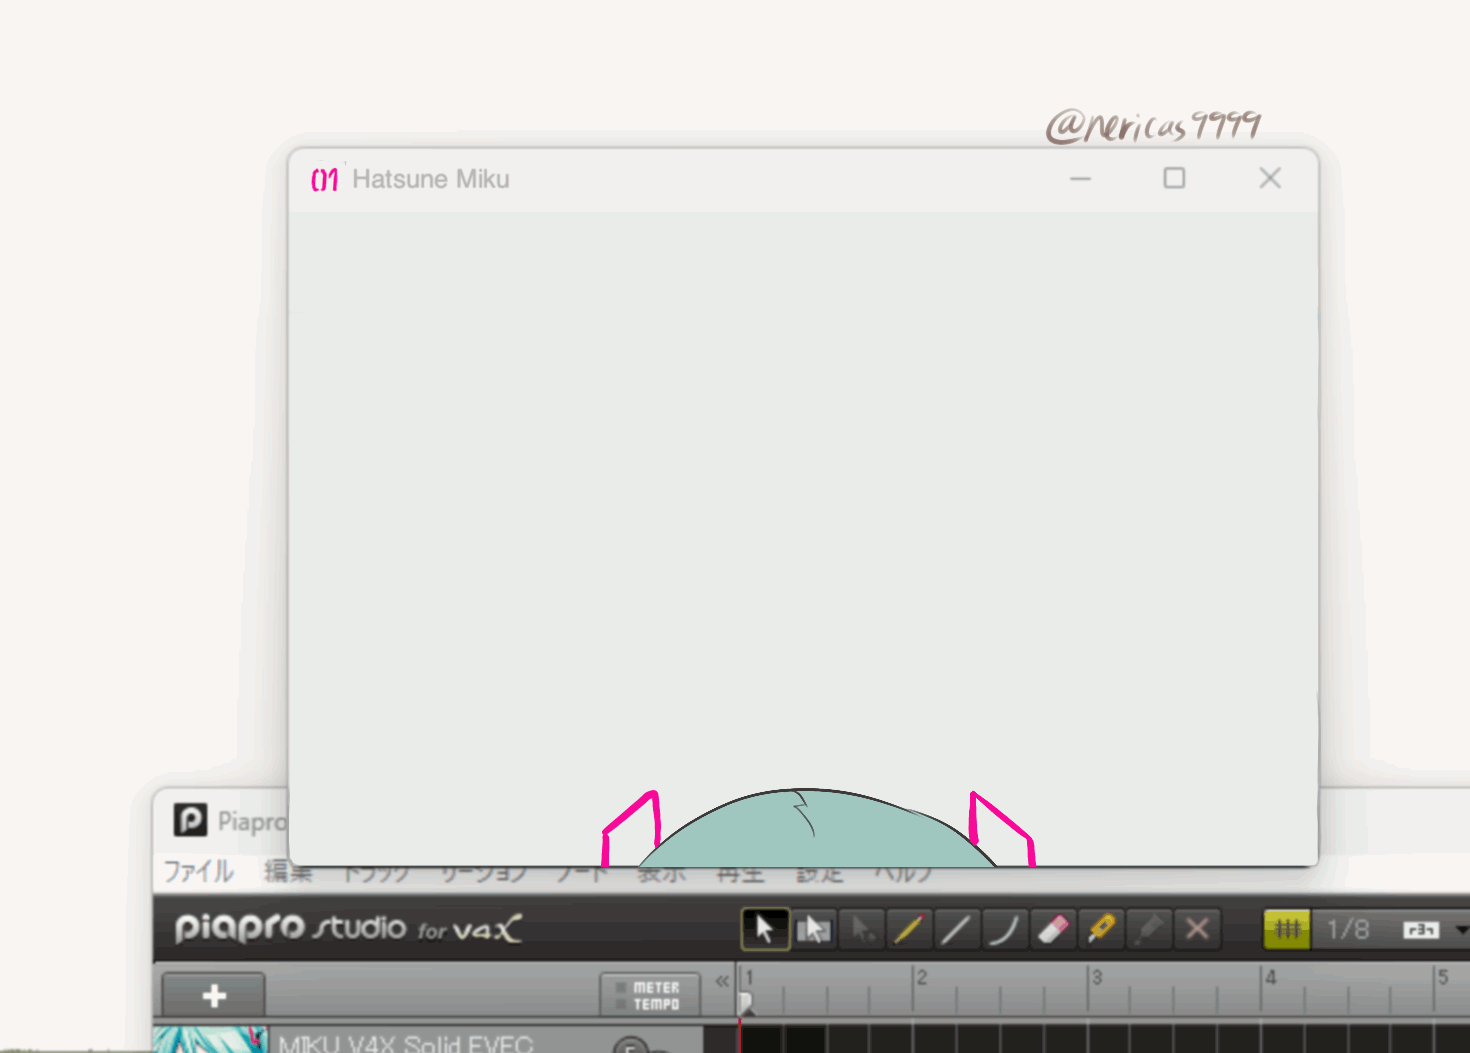Click measure 5 on the timeline ruler
Screen dimensions: 1470x1053
click(1443, 977)
